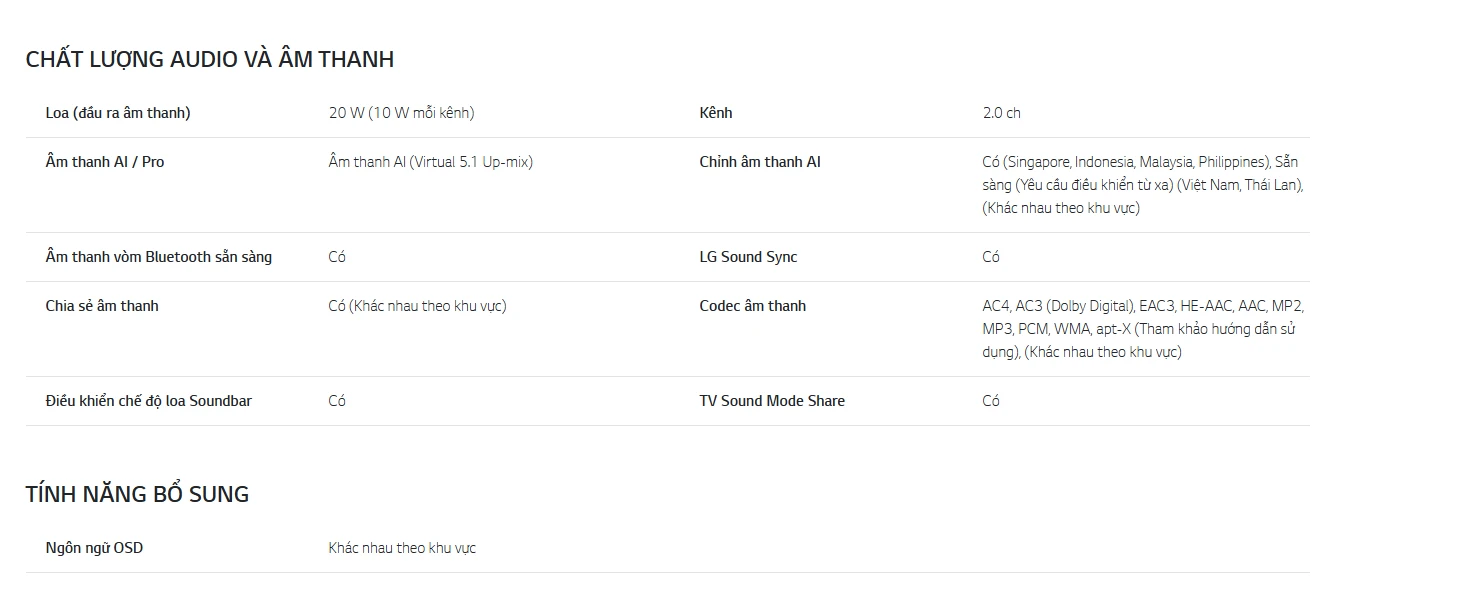Select the Ngôn ngữ OSD label
Image resolution: width=1469 pixels, height=602 pixels.
94,548
